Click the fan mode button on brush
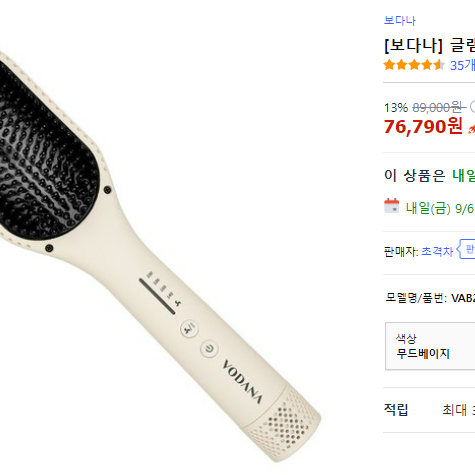Viewport: 475px width, 475px height. point(189,329)
